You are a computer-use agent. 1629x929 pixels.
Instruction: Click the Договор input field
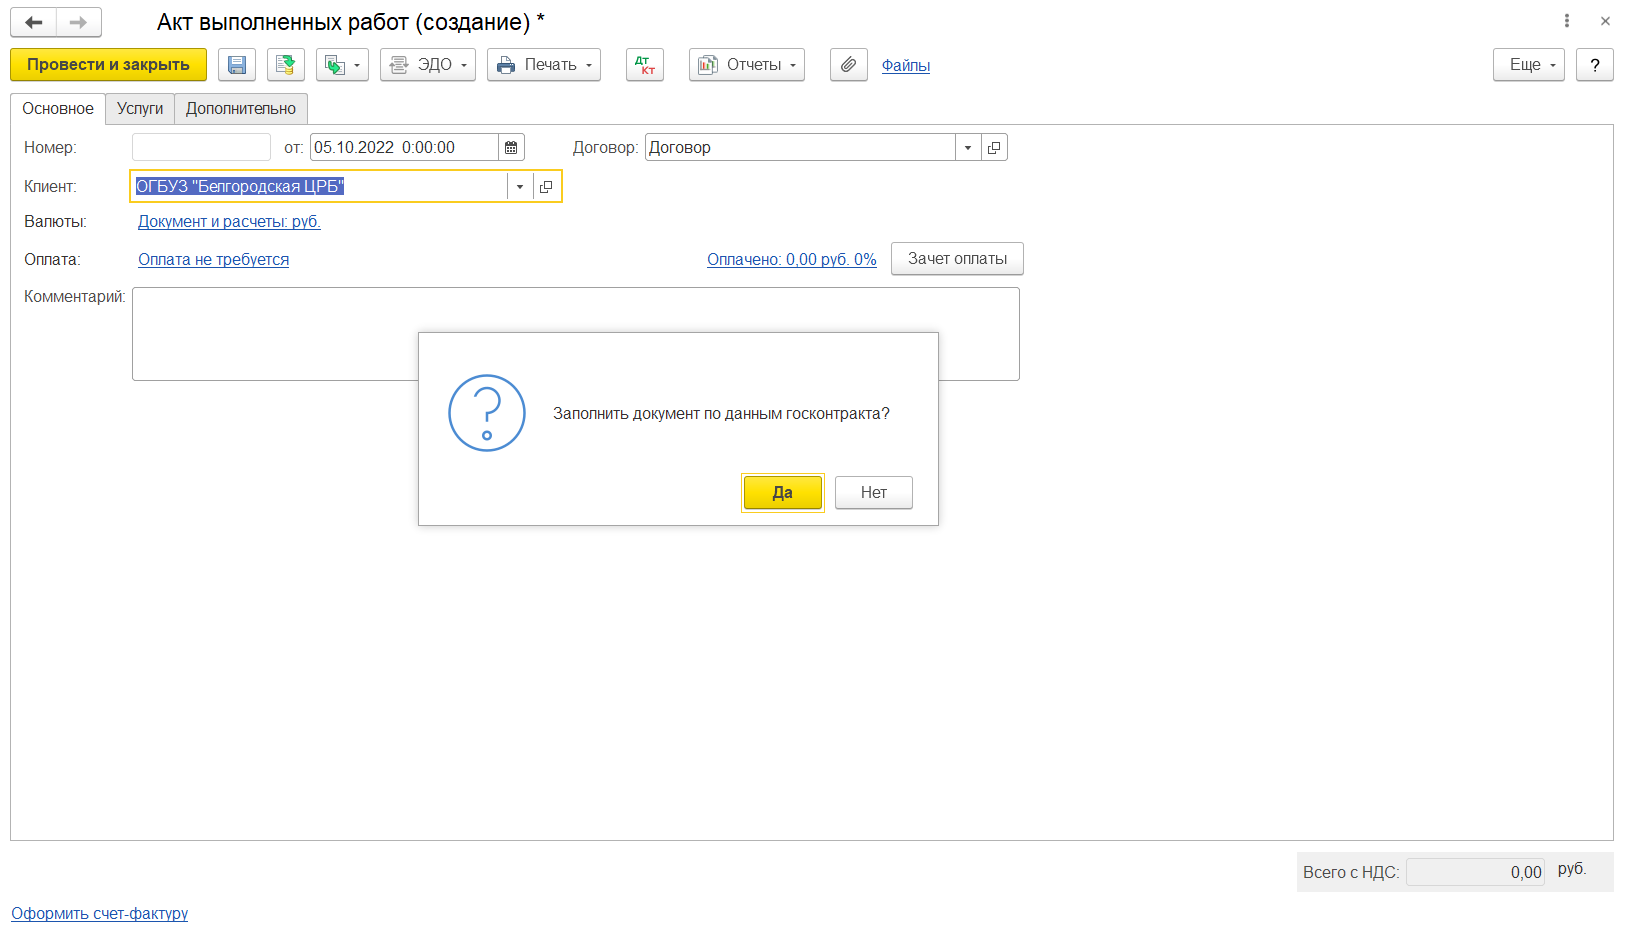click(800, 147)
